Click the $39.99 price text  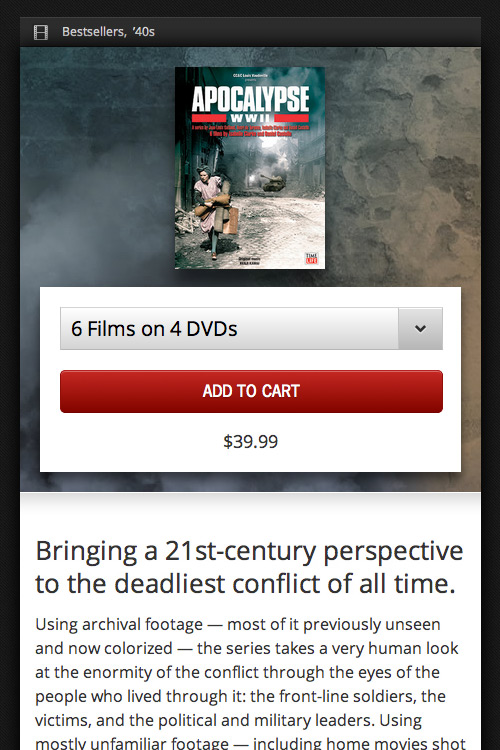(x=251, y=441)
